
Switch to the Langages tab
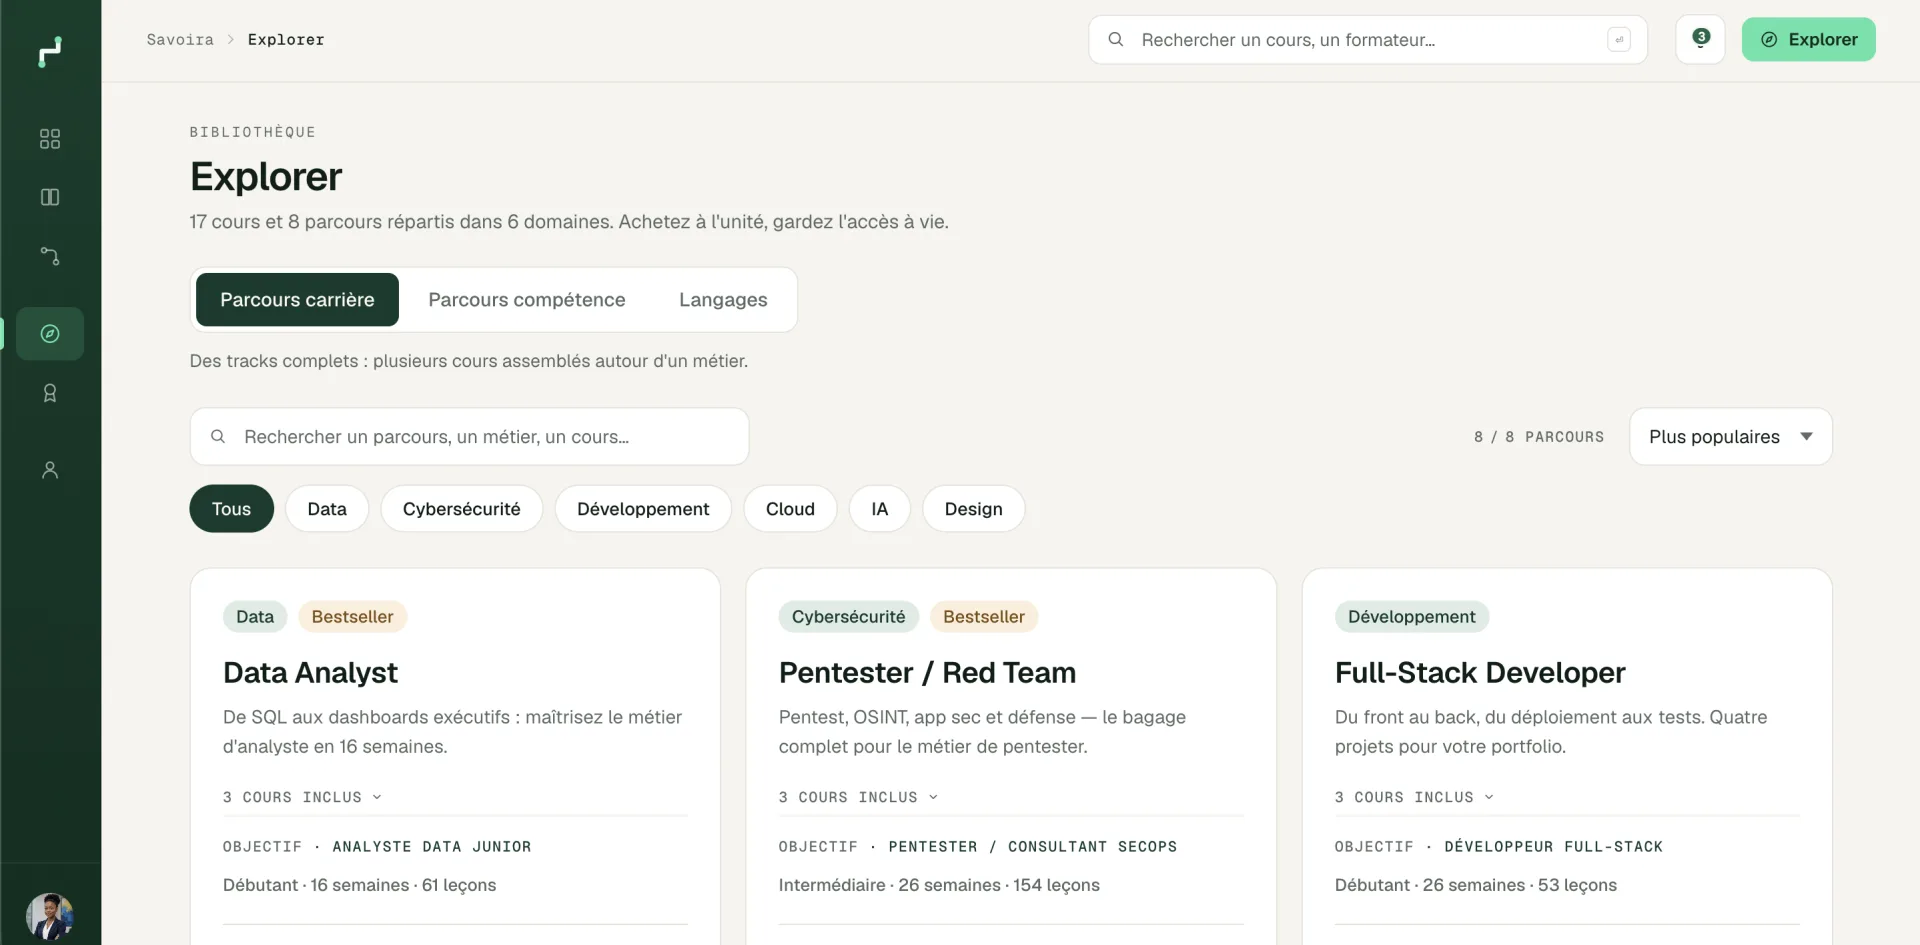coord(723,300)
